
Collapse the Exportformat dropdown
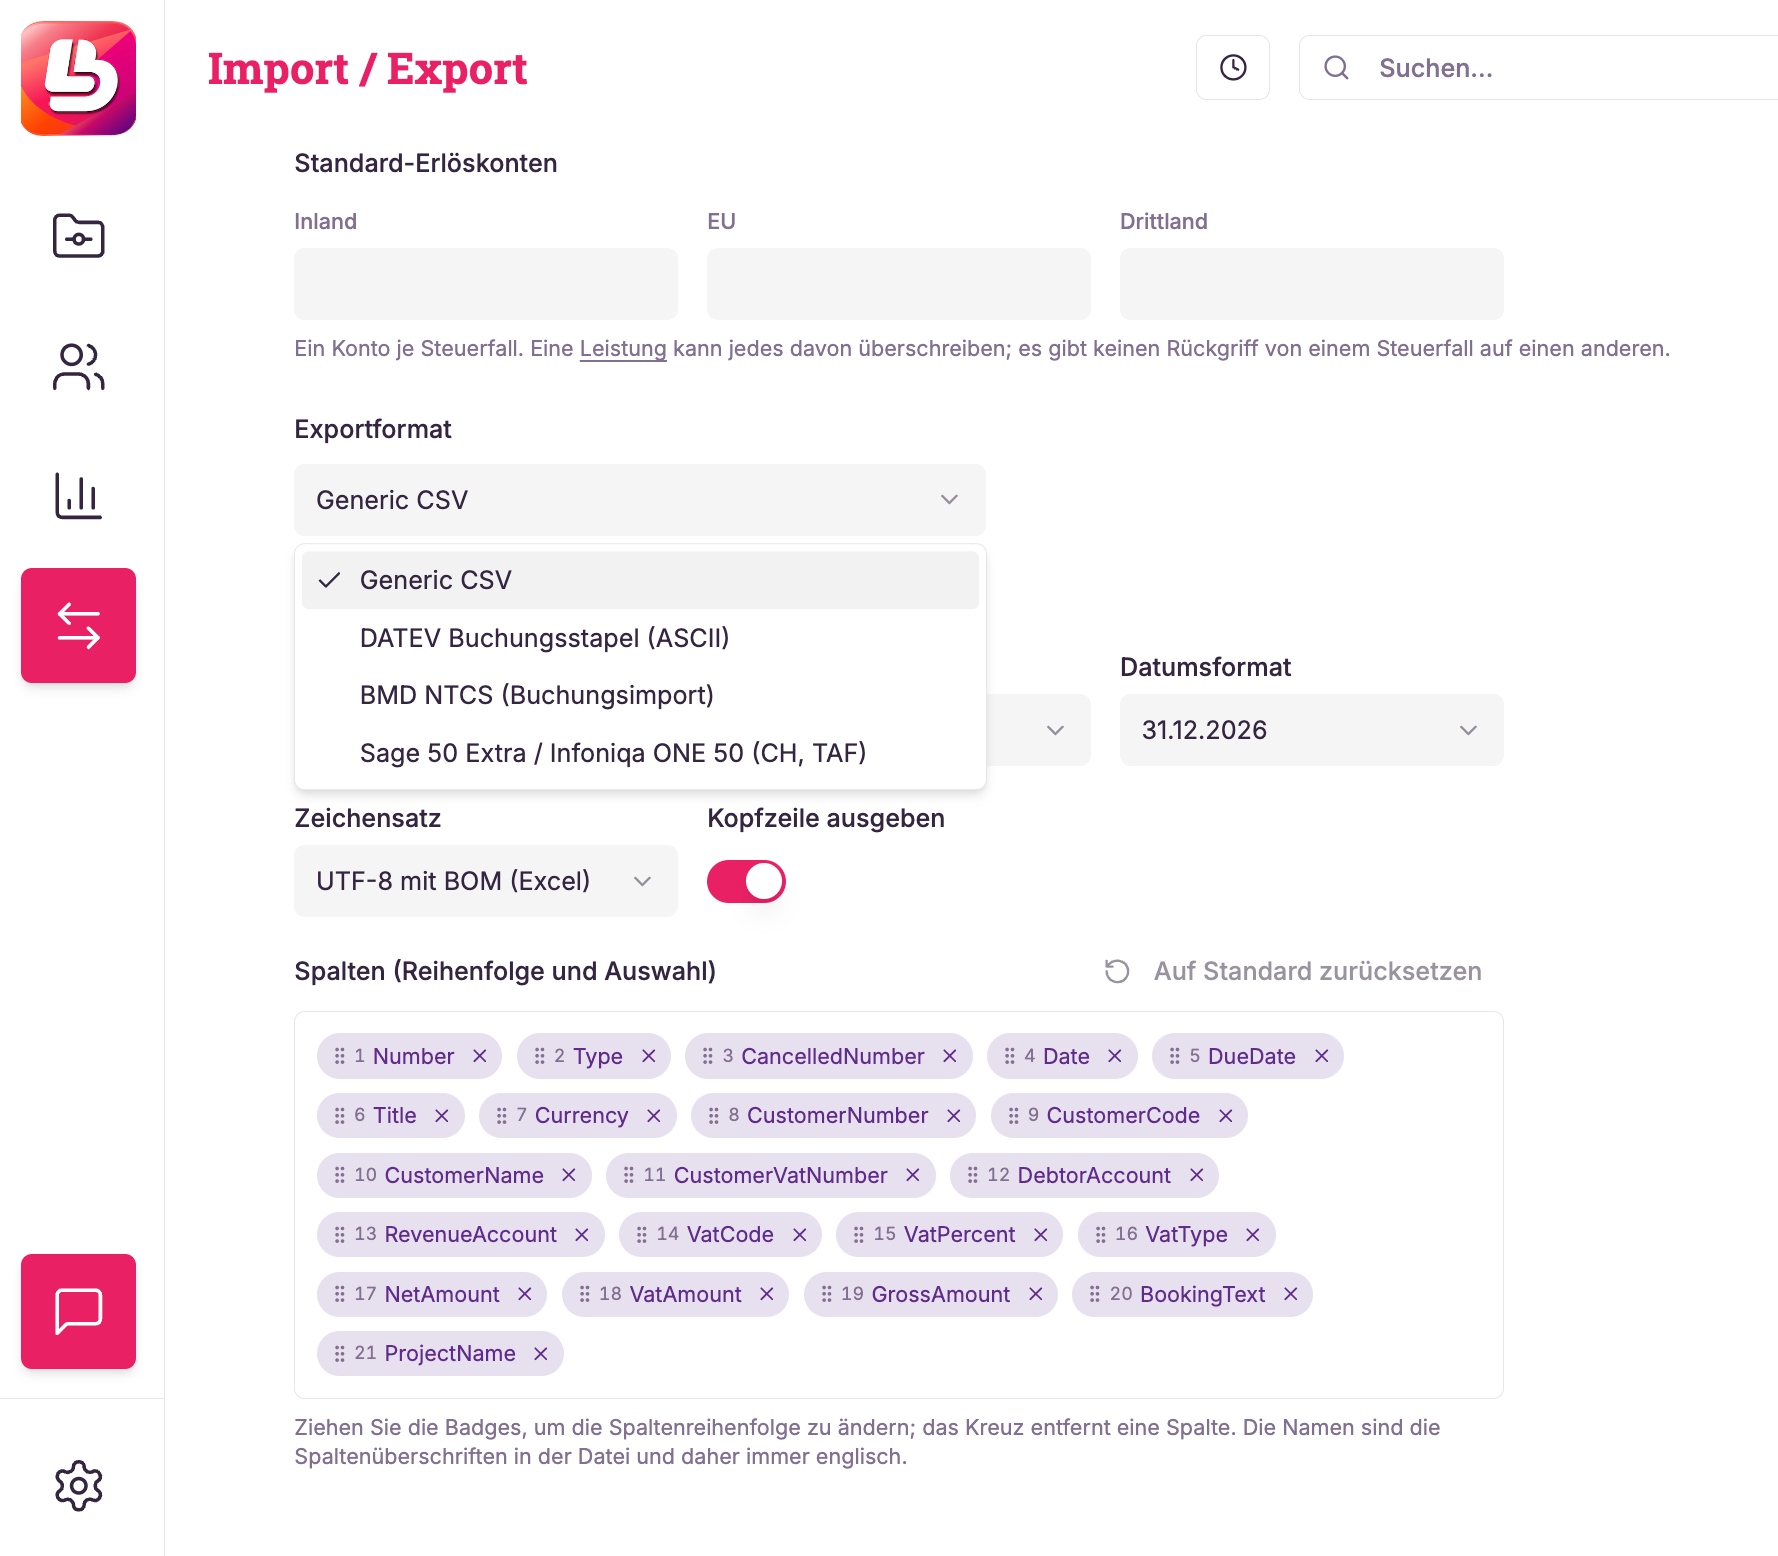click(x=640, y=500)
